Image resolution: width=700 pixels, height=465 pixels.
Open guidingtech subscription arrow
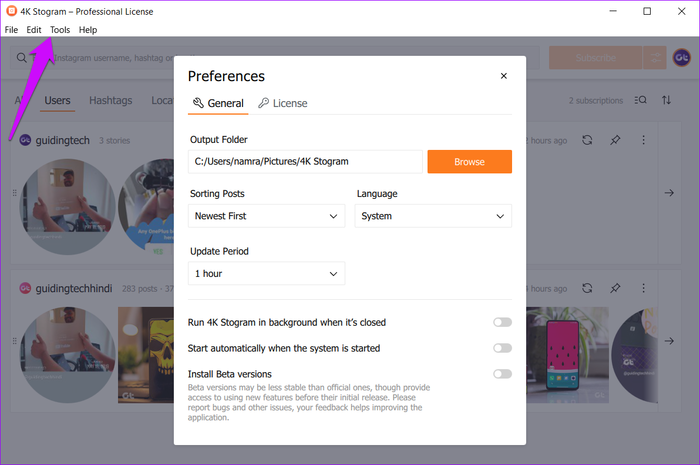pyautogui.click(x=669, y=193)
